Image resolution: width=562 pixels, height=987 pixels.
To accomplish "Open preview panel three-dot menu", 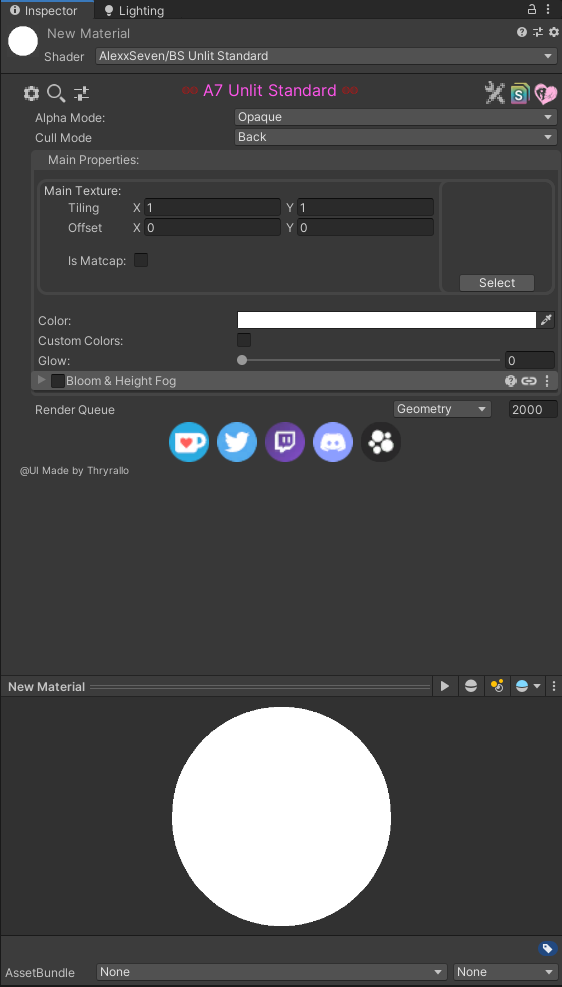I will point(554,686).
